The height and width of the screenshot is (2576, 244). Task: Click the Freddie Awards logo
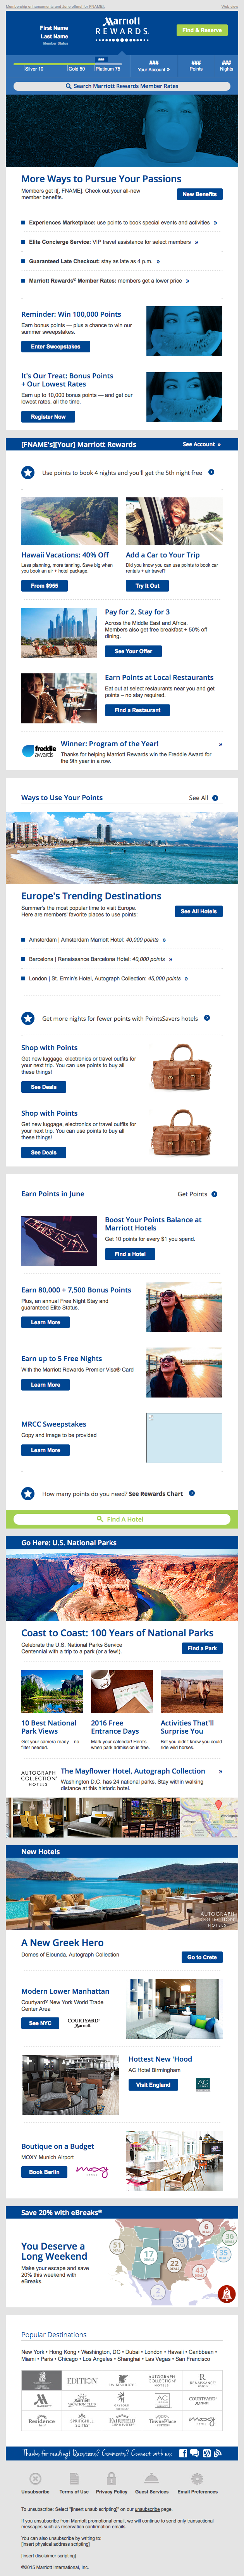tap(39, 750)
